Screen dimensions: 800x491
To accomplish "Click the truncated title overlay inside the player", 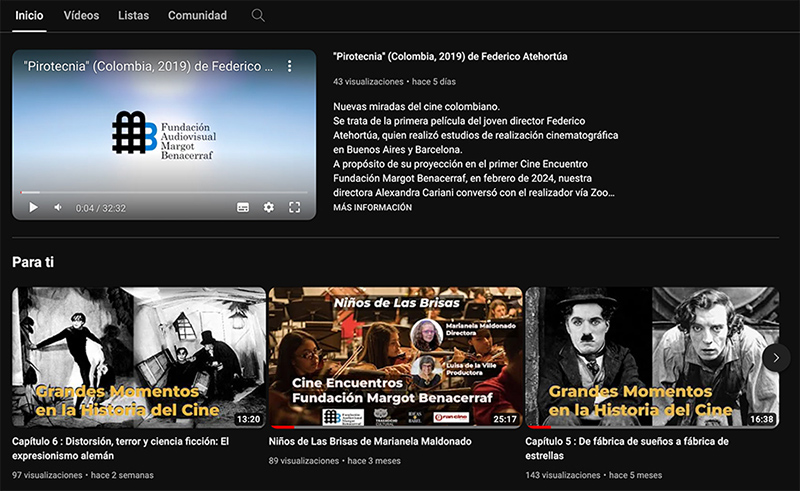I will pos(148,66).
